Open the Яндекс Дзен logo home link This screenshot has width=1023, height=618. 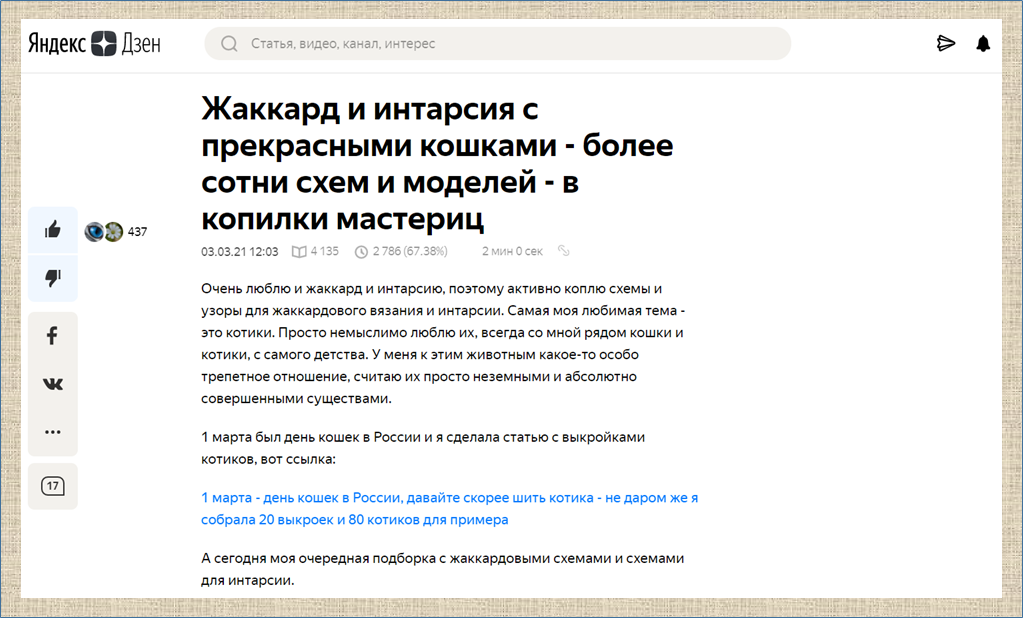(x=94, y=44)
